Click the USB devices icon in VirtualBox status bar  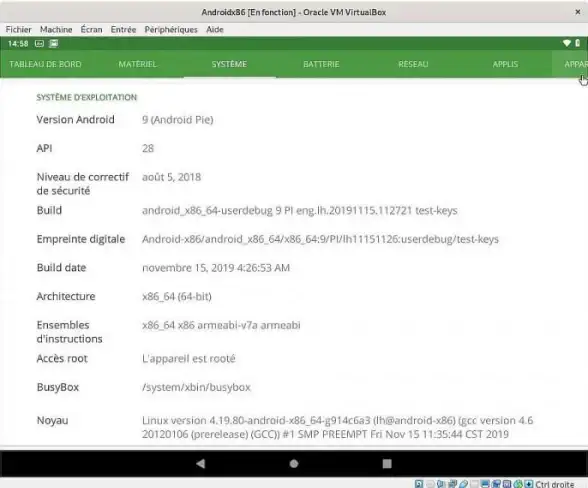464,484
